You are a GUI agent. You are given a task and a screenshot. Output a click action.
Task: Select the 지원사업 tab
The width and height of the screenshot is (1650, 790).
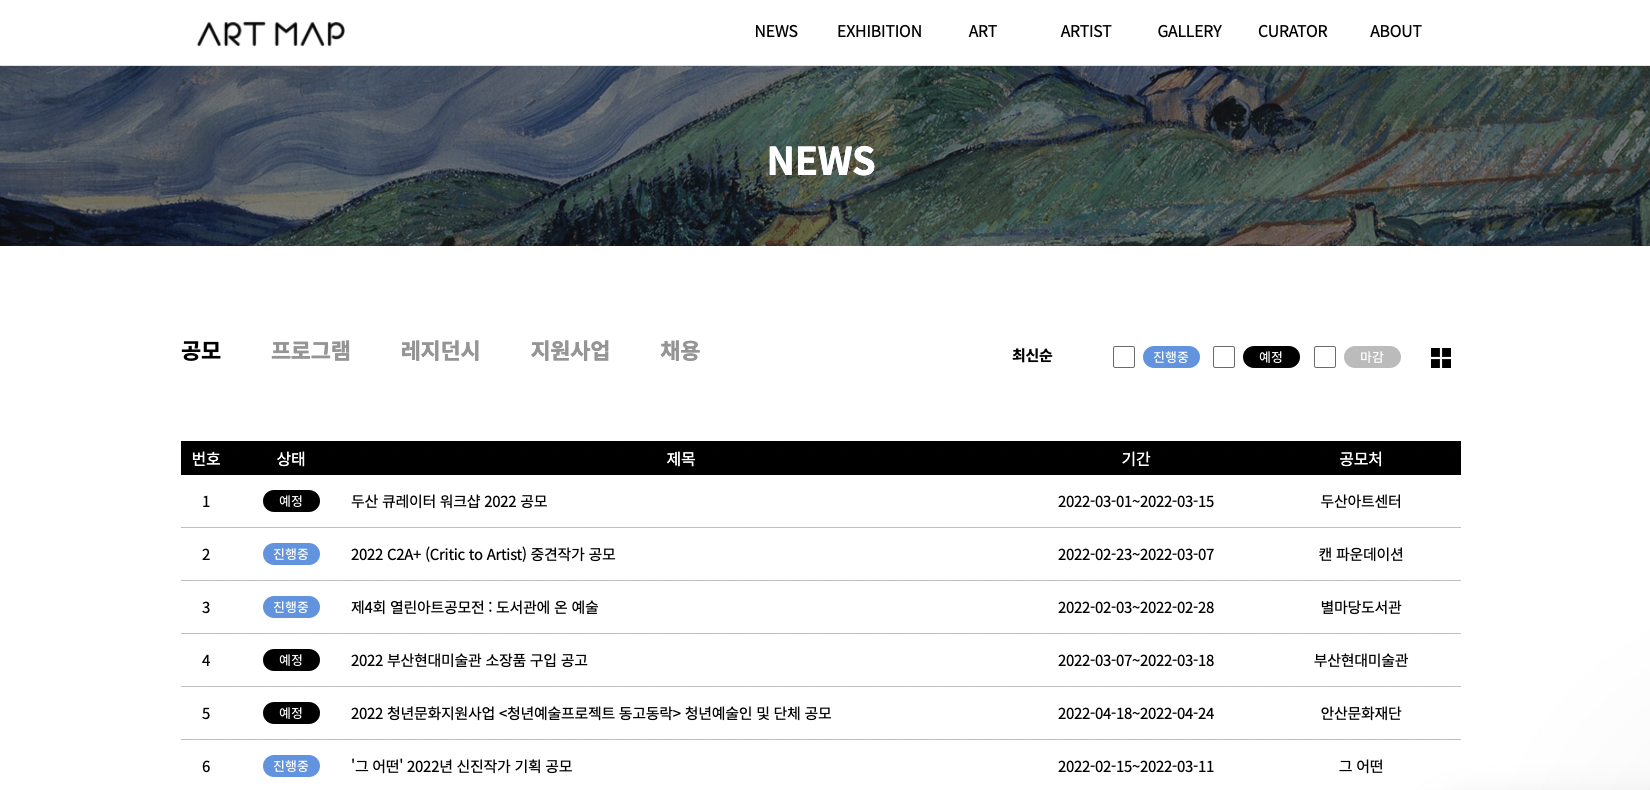pos(570,351)
